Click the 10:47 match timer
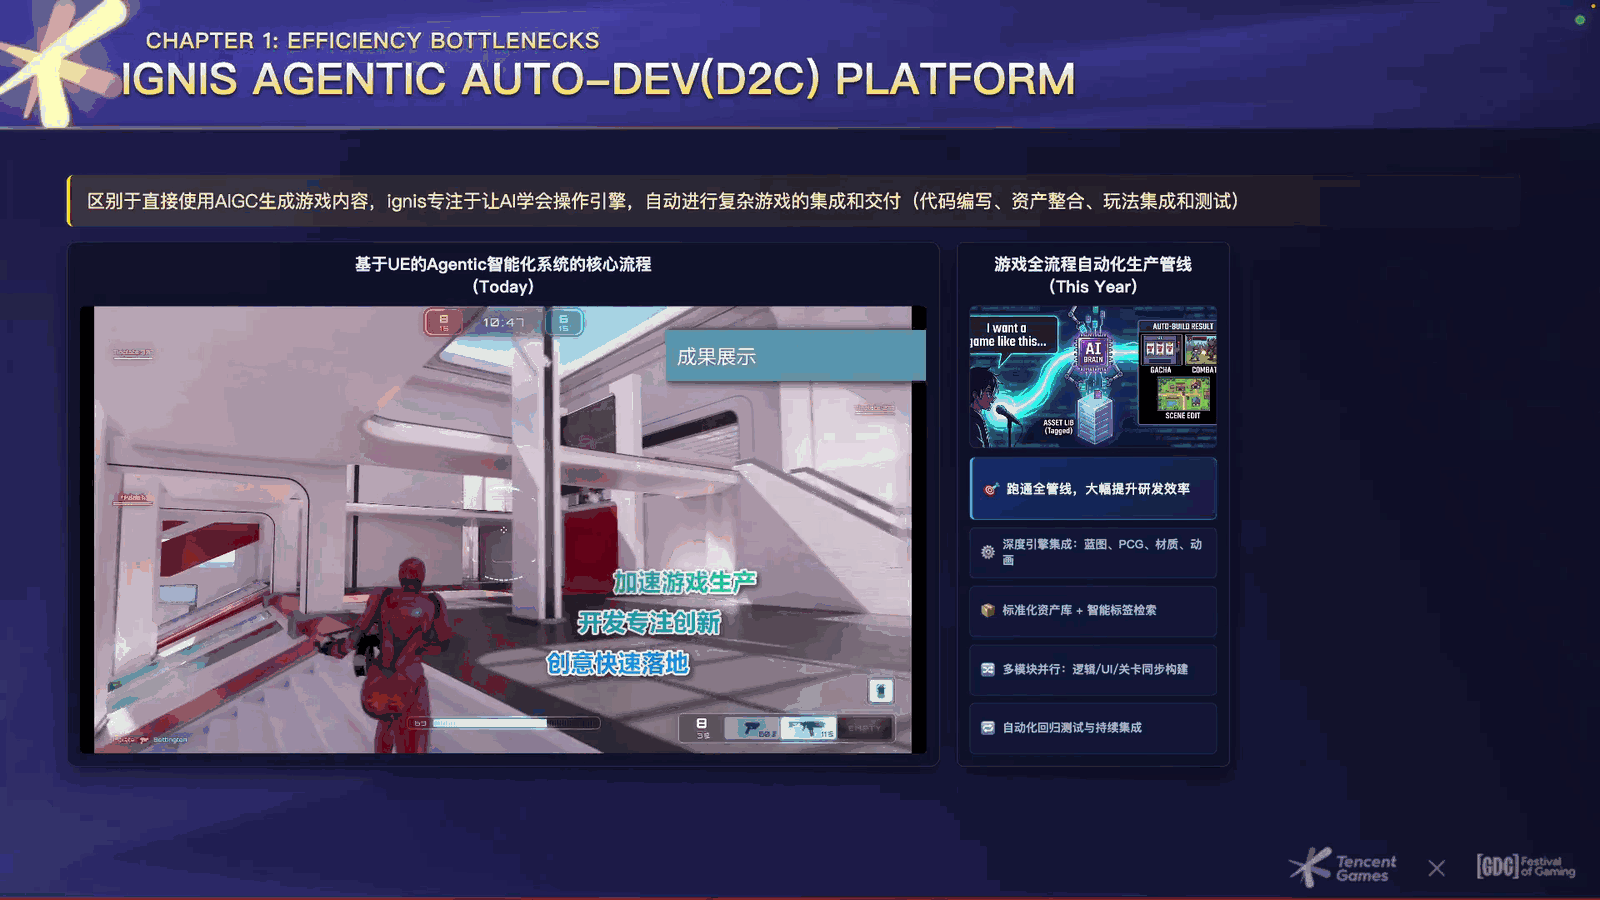1600x900 pixels. (x=503, y=322)
